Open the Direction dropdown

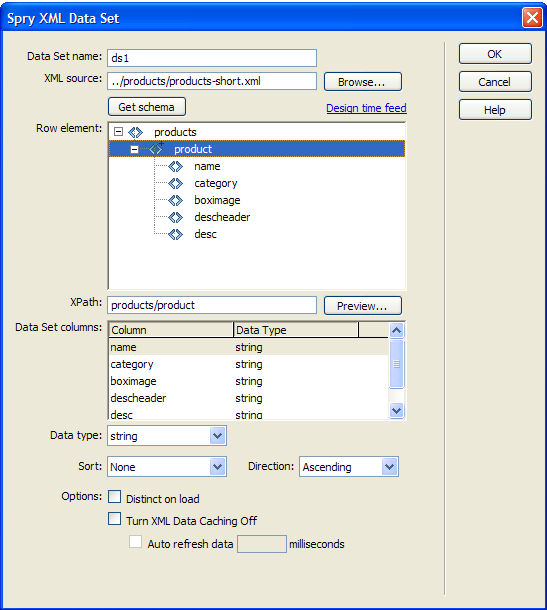389,466
